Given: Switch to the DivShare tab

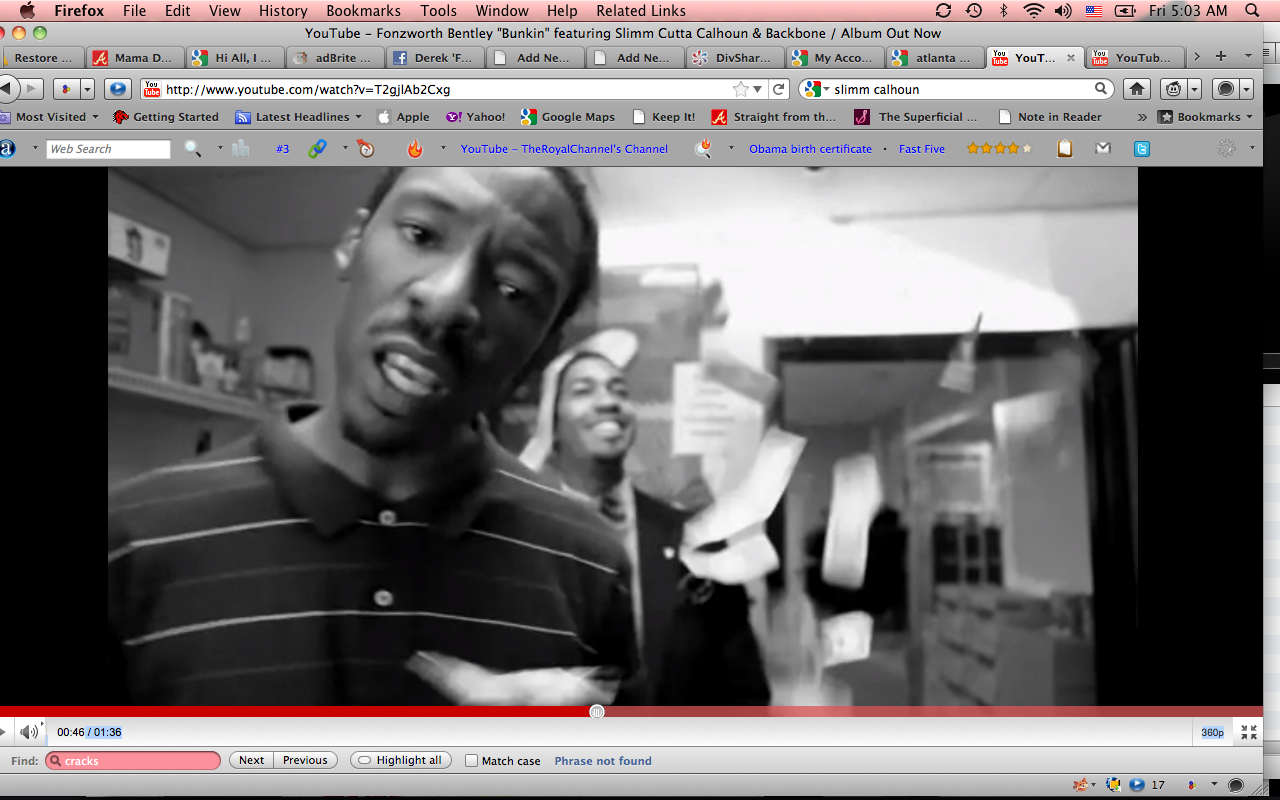Looking at the screenshot, I should [x=735, y=58].
